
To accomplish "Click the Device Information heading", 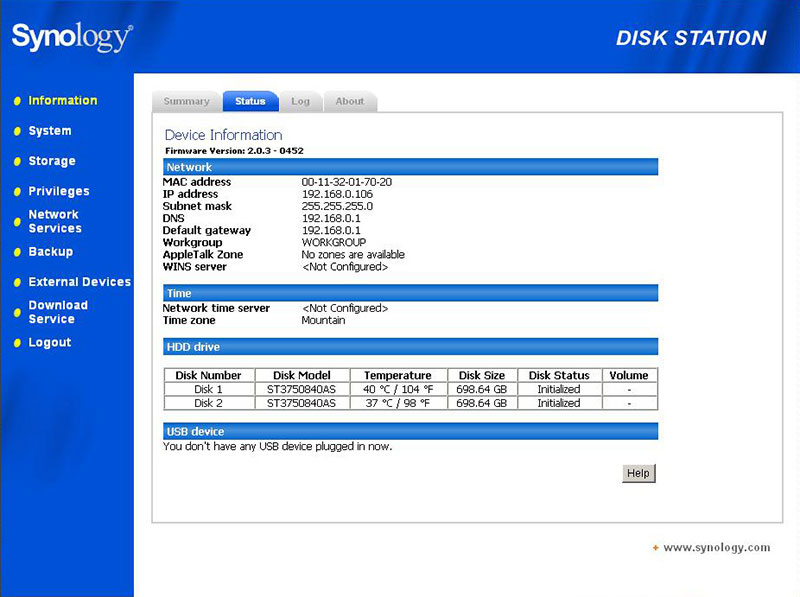I will point(223,135).
